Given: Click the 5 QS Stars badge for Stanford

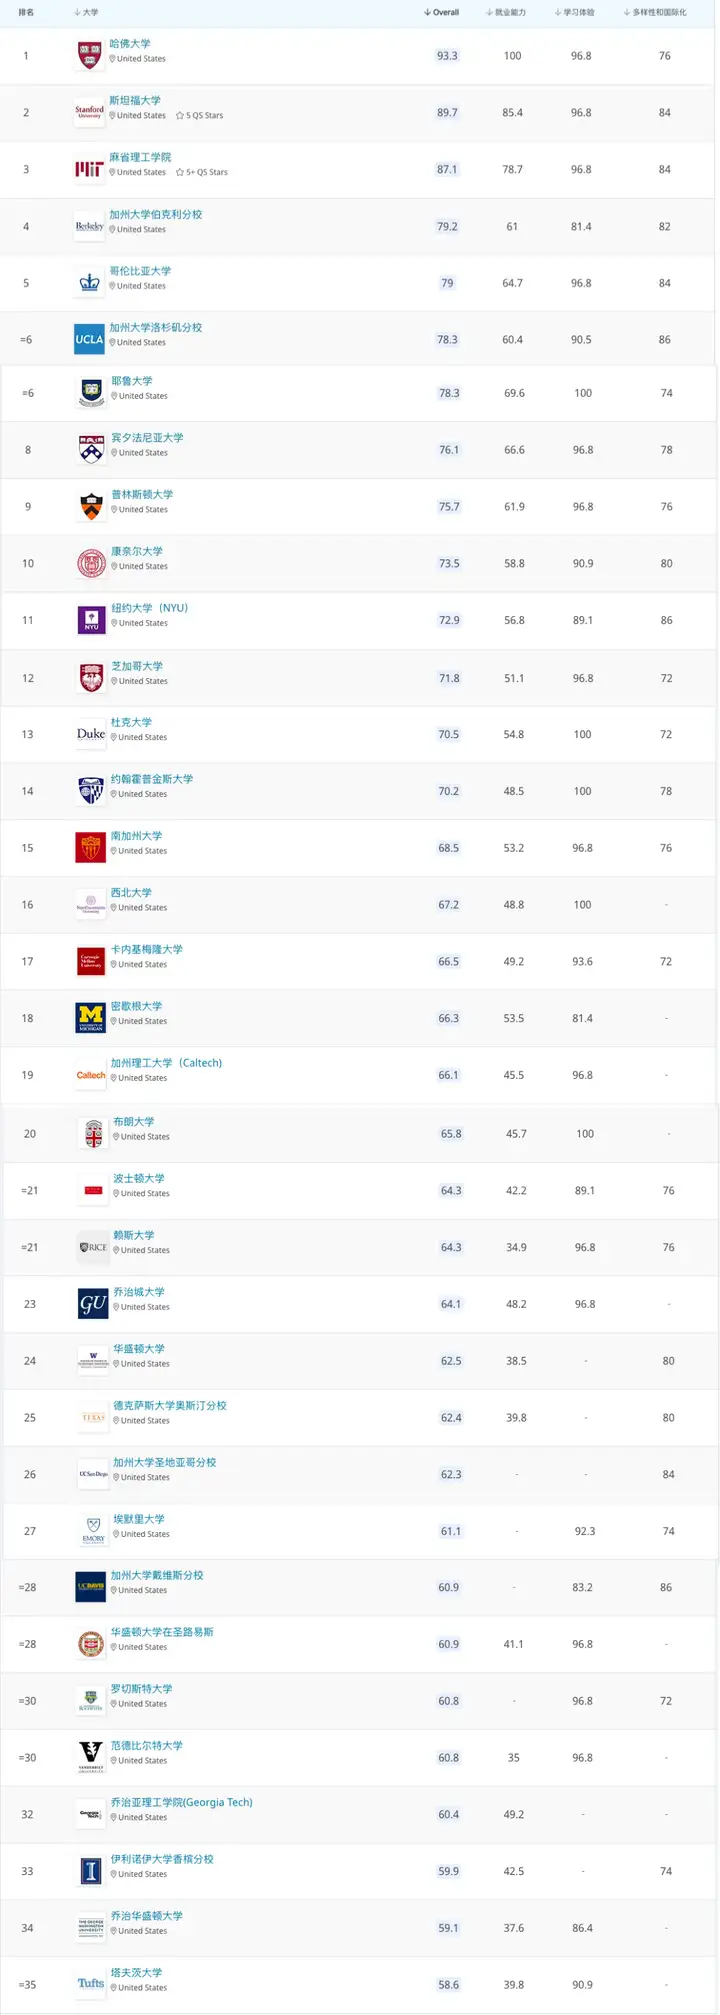Looking at the screenshot, I should pyautogui.click(x=200, y=116).
